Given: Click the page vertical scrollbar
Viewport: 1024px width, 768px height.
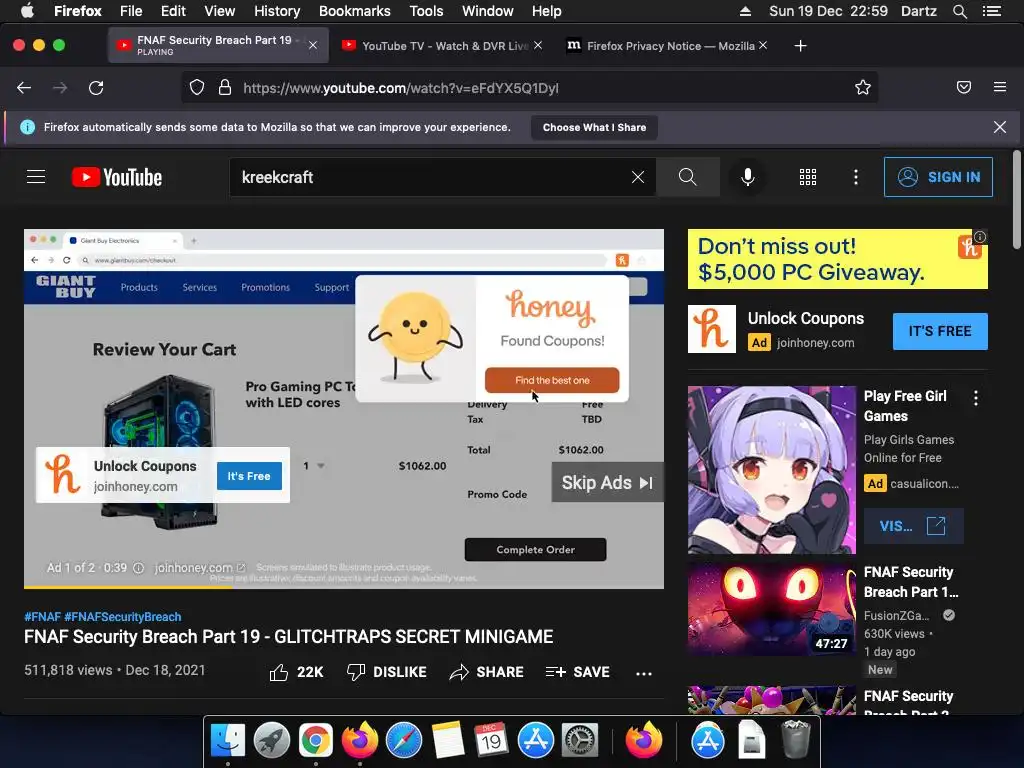Looking at the screenshot, I should click(1016, 199).
